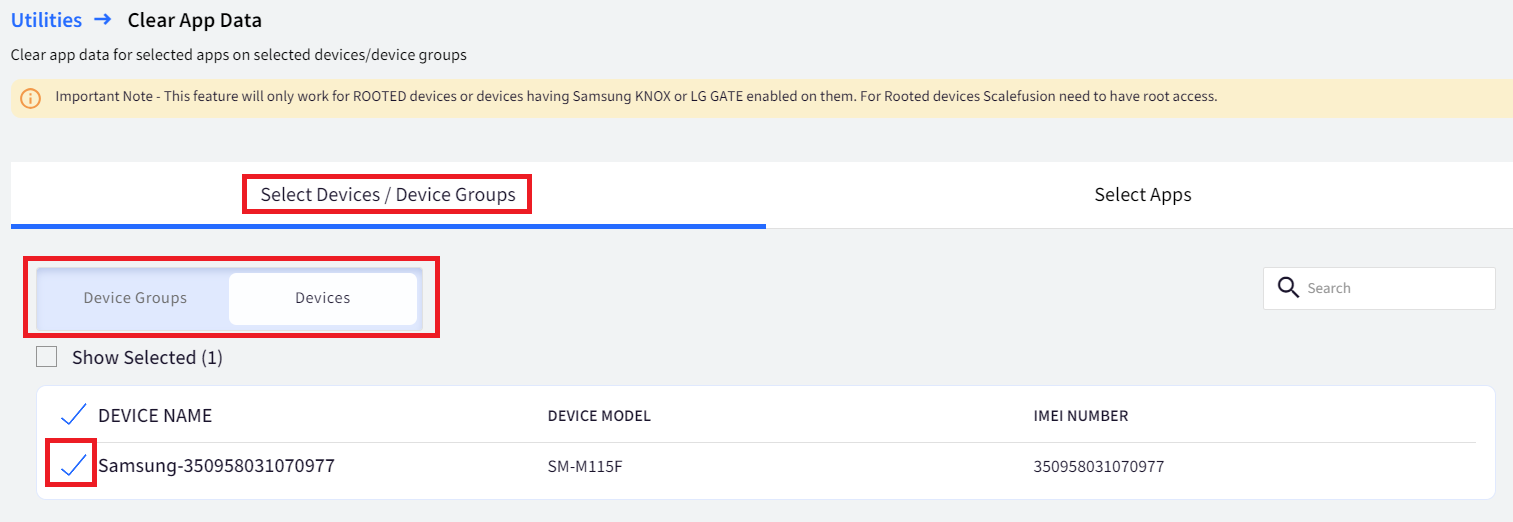Toggle view to Device Groups
1513x522 pixels.
135,298
